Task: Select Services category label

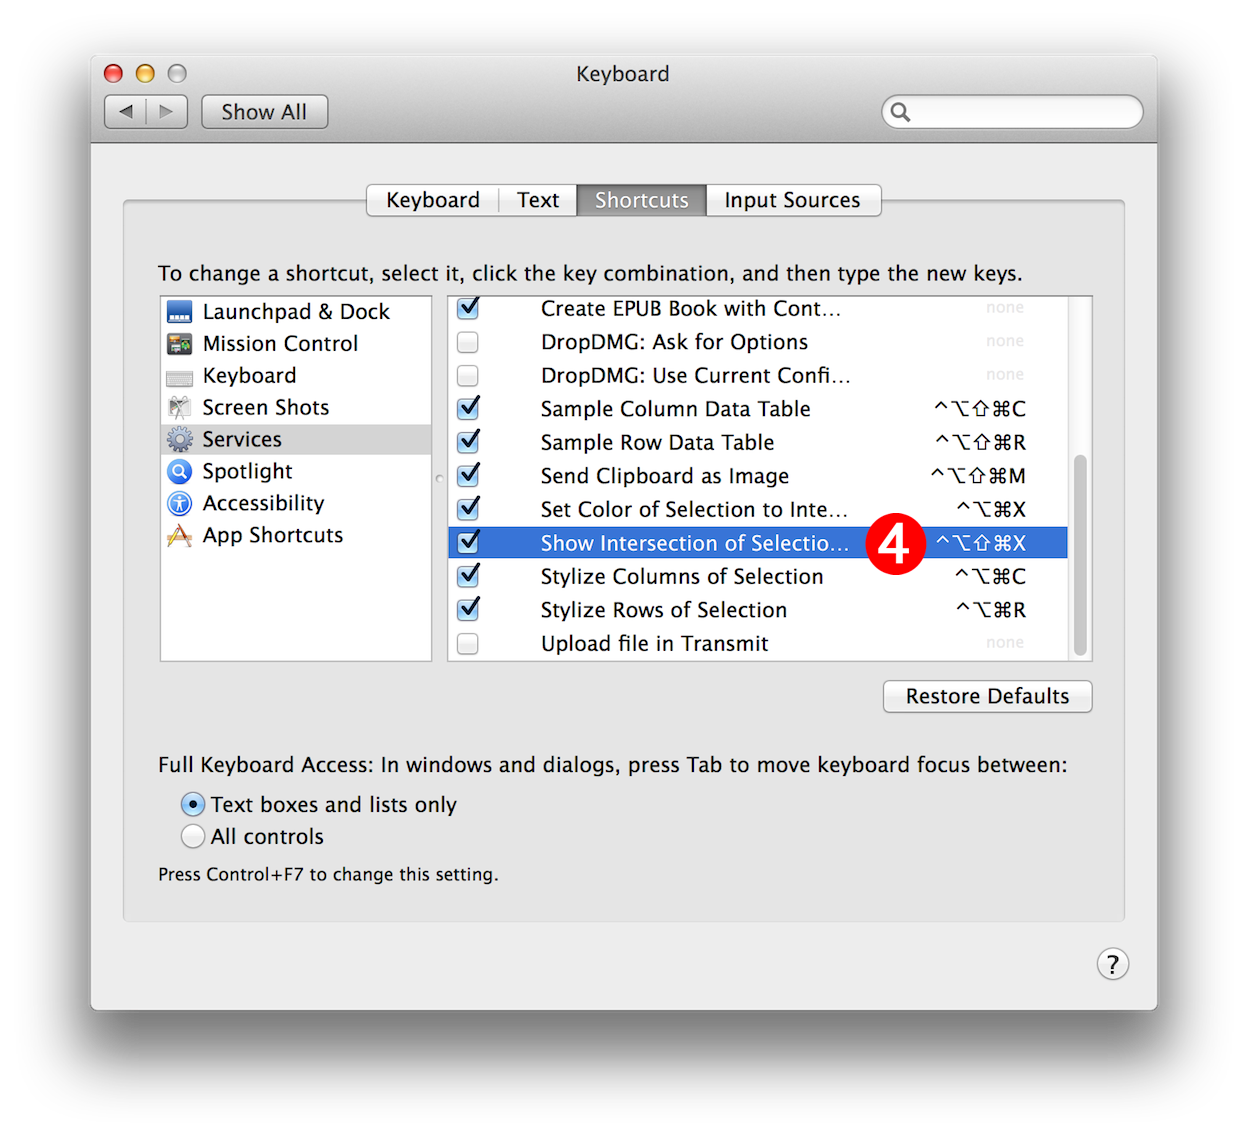Action: (x=242, y=440)
